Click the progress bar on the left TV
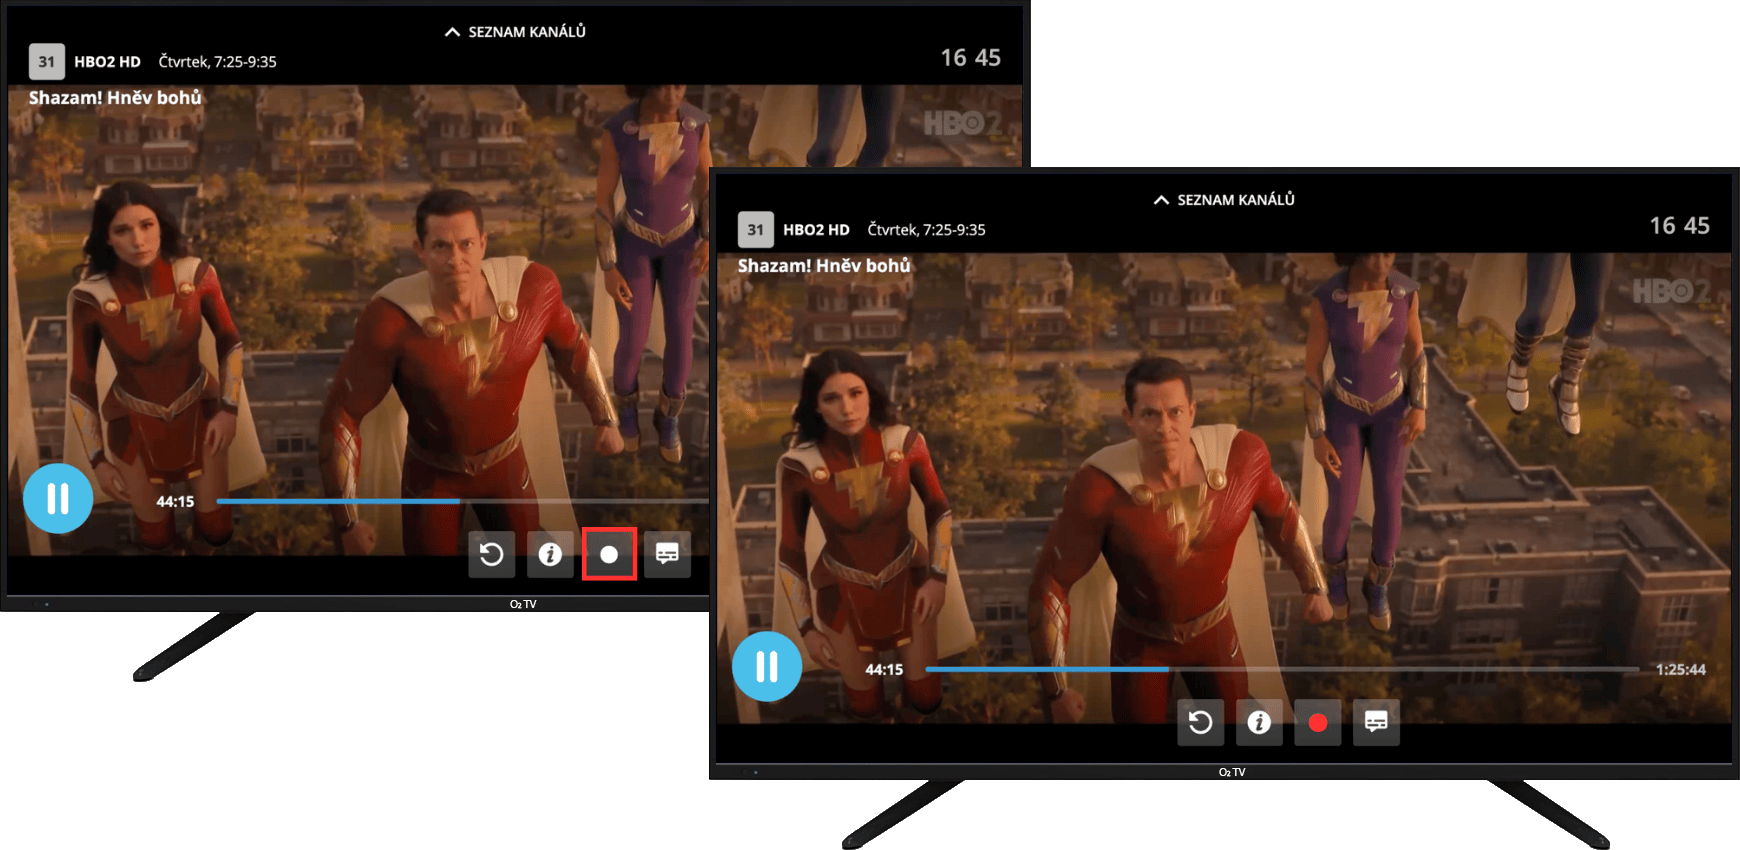Screen dimensions: 1740x850 pos(460,501)
